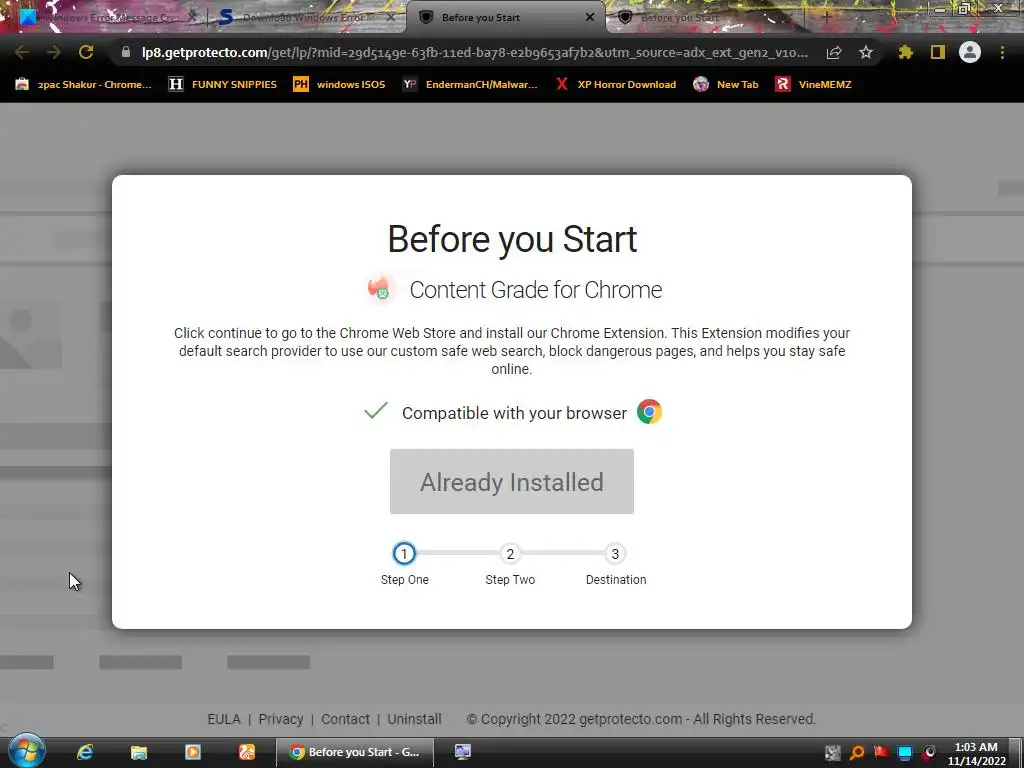Click the address bar URL
Screen dimensions: 1024x768
[x=475, y=52]
